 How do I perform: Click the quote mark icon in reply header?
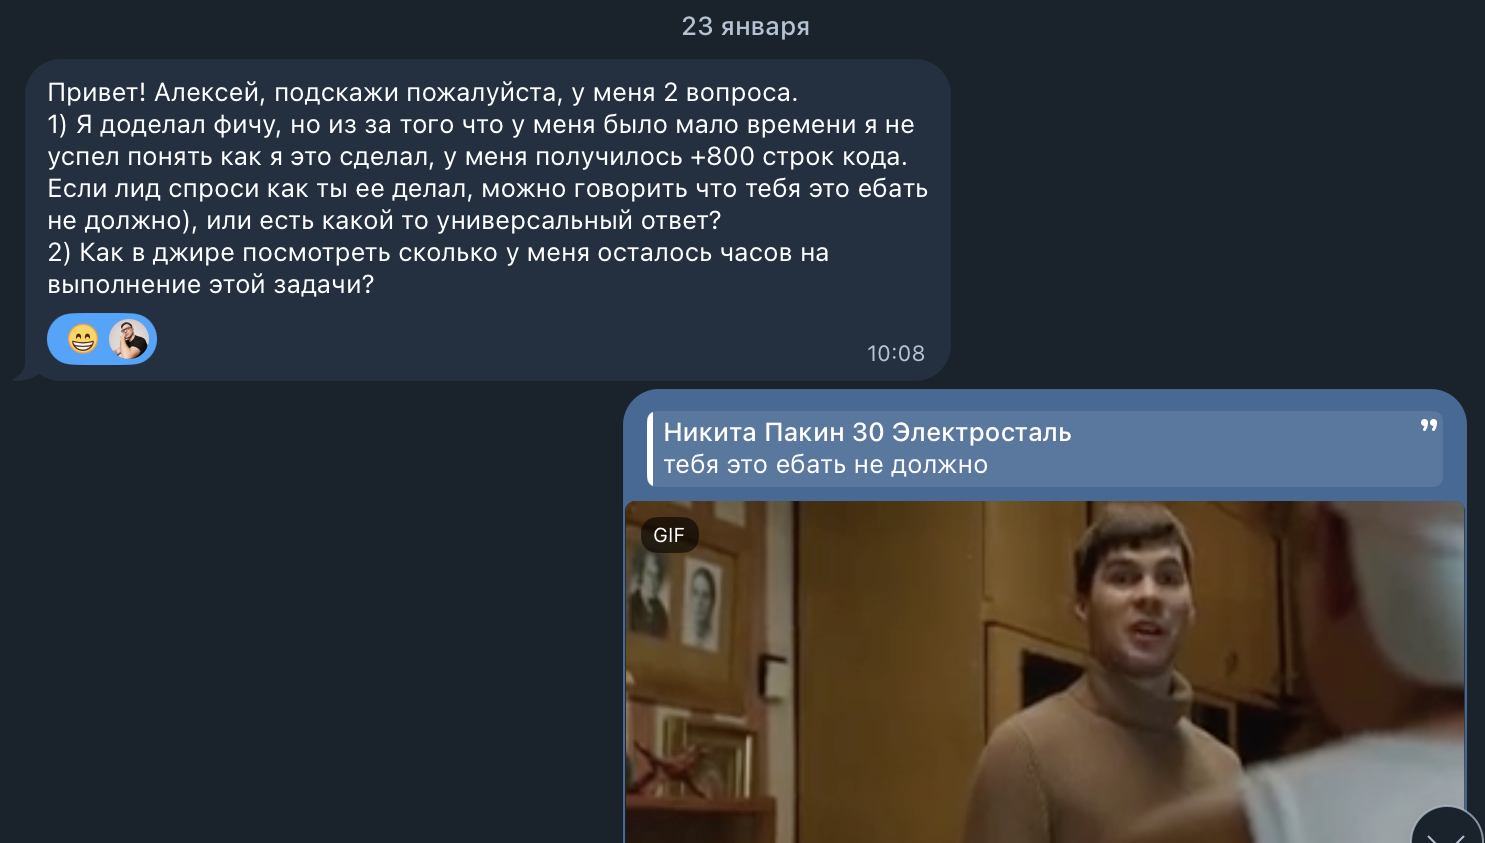click(1429, 426)
